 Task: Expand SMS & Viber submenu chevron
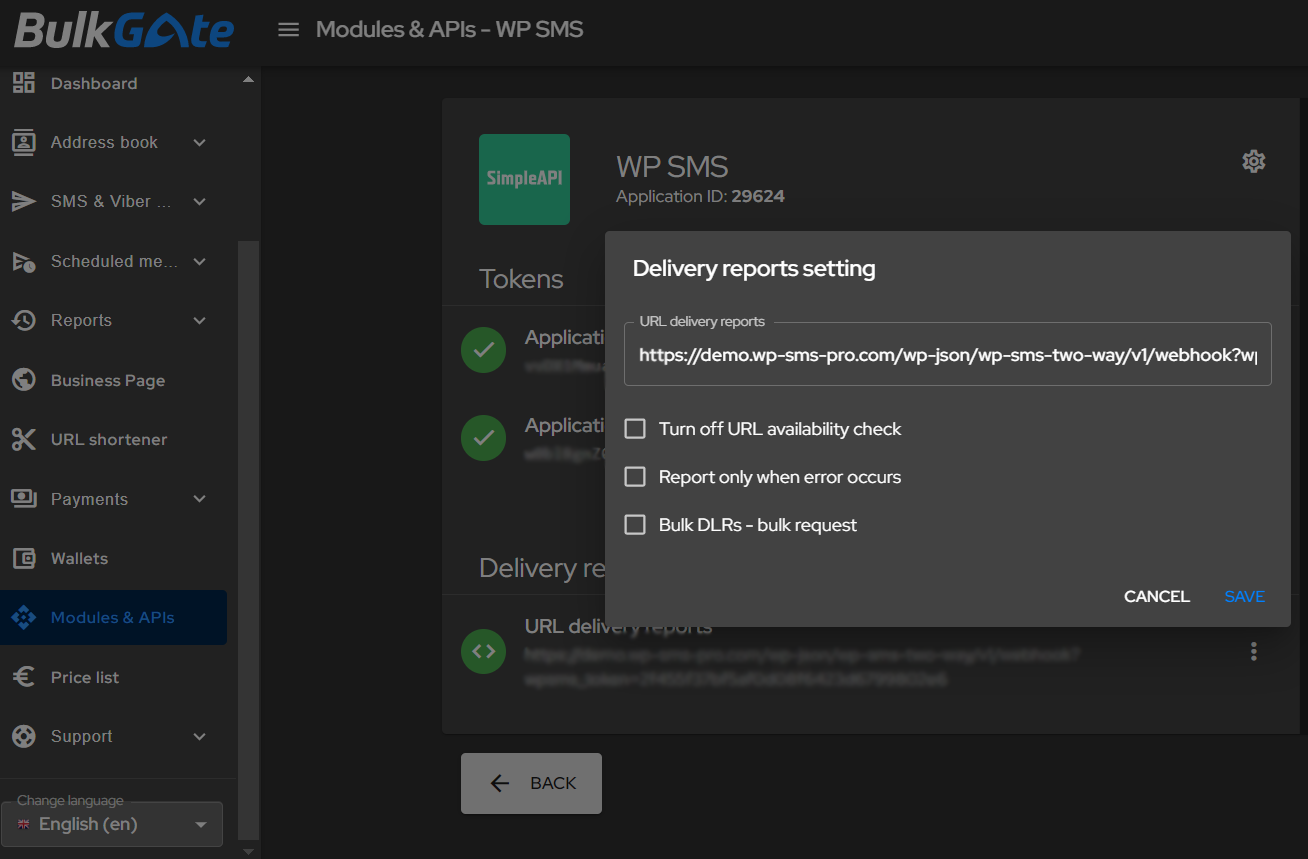tap(199, 202)
